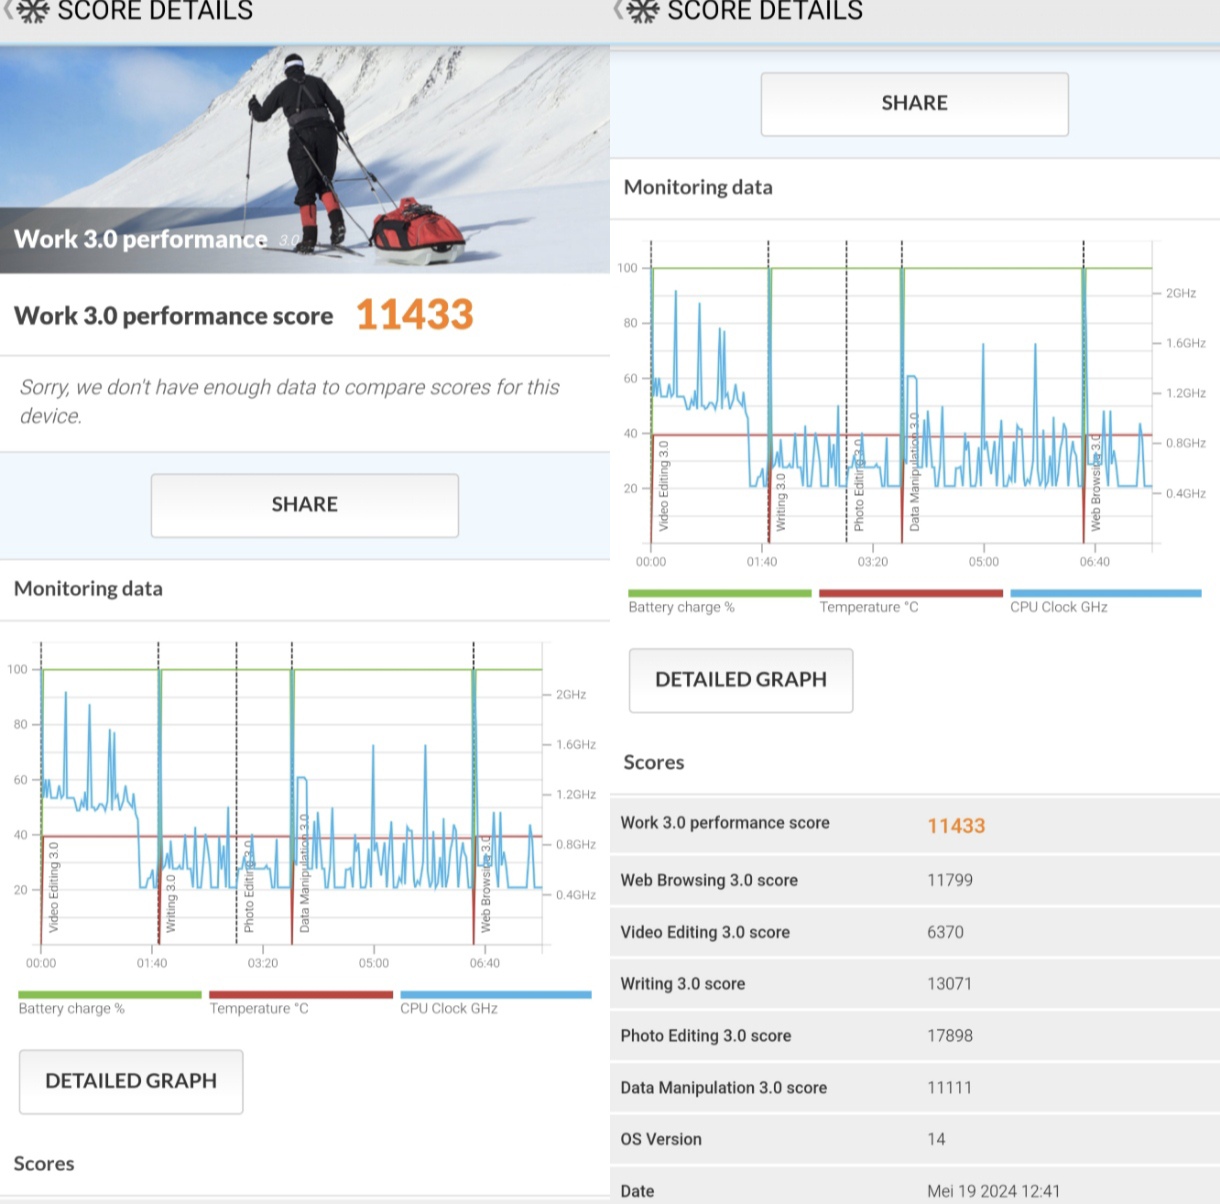Screen dimensions: 1220x1204
Task: Click the Web Browsing 3.0 marker in right graph
Action: pos(1096,483)
